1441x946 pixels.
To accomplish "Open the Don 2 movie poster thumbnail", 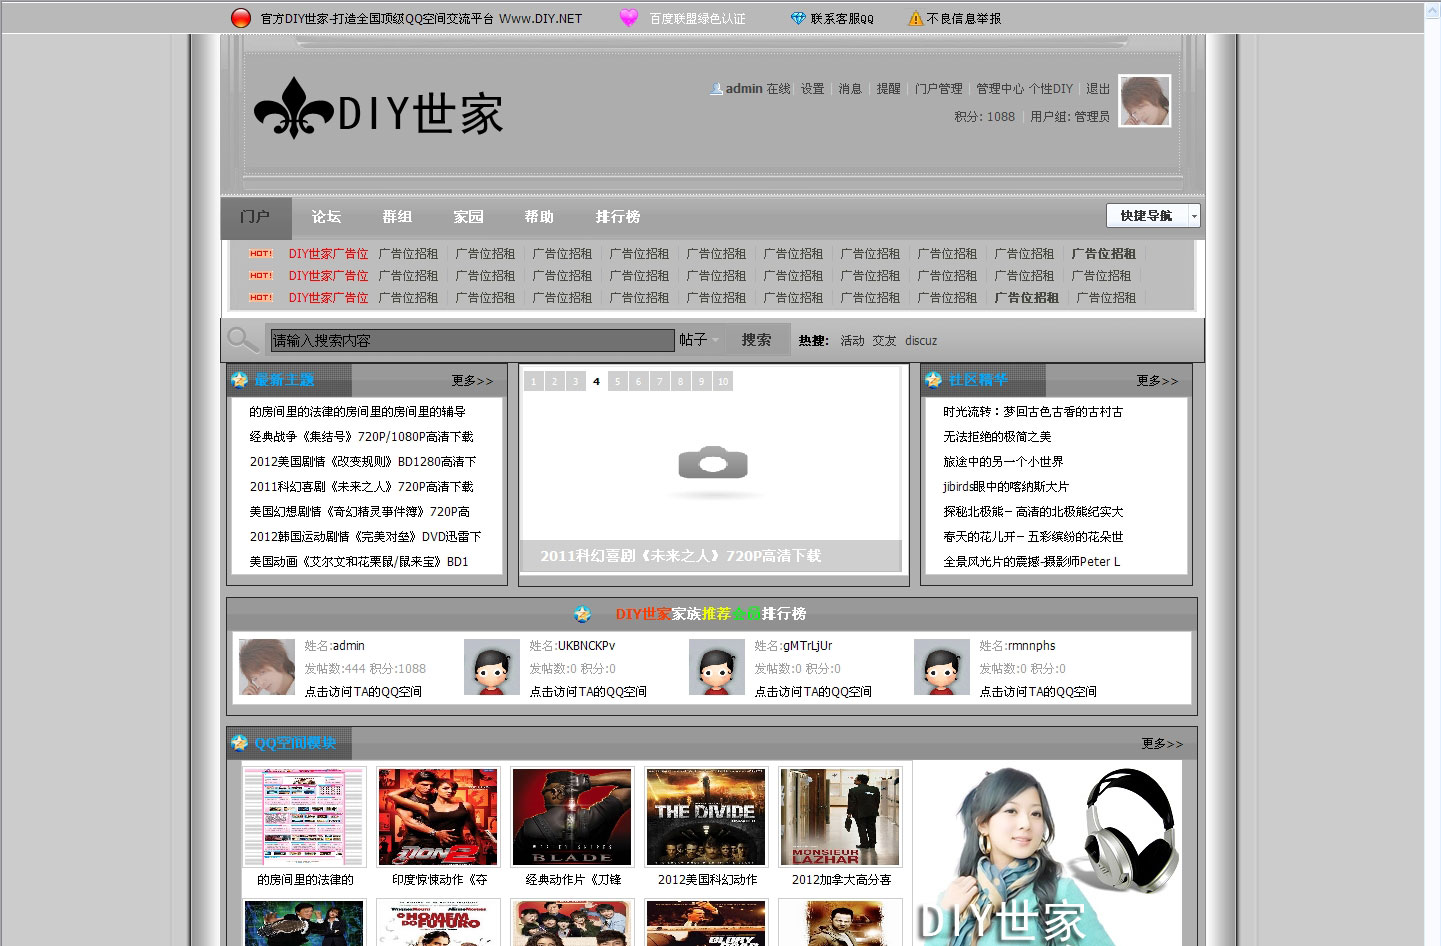I will [438, 817].
